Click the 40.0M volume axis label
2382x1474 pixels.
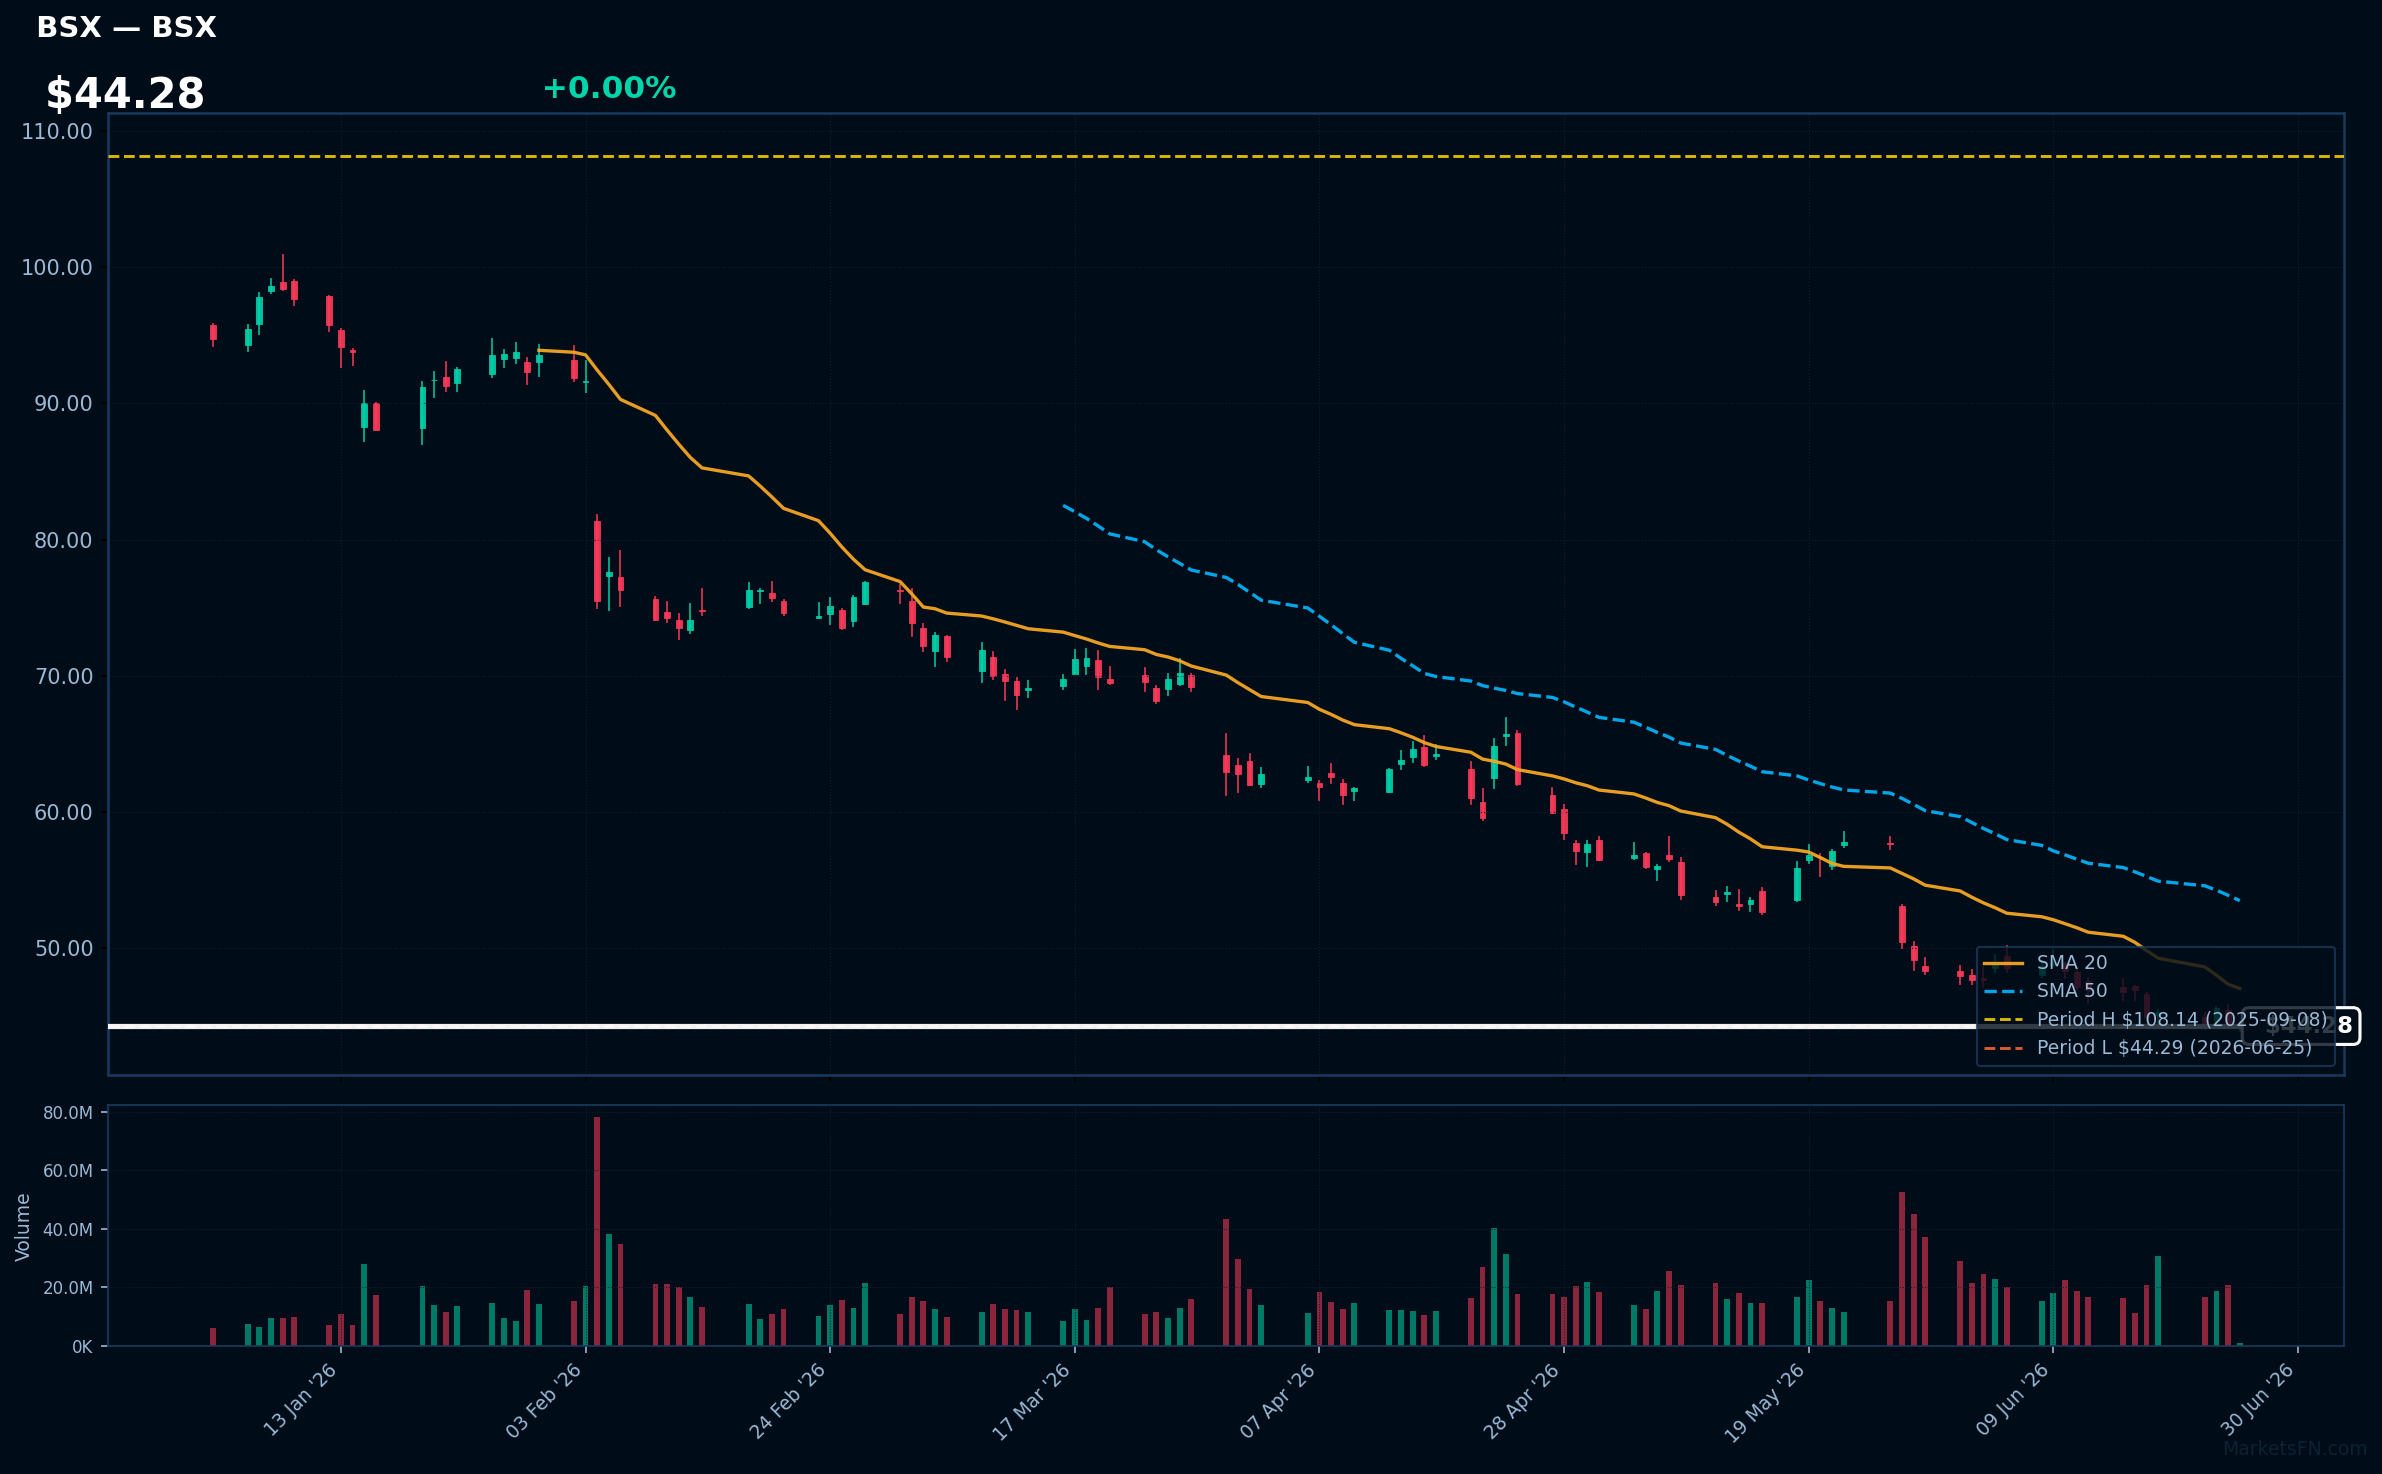[x=68, y=1230]
